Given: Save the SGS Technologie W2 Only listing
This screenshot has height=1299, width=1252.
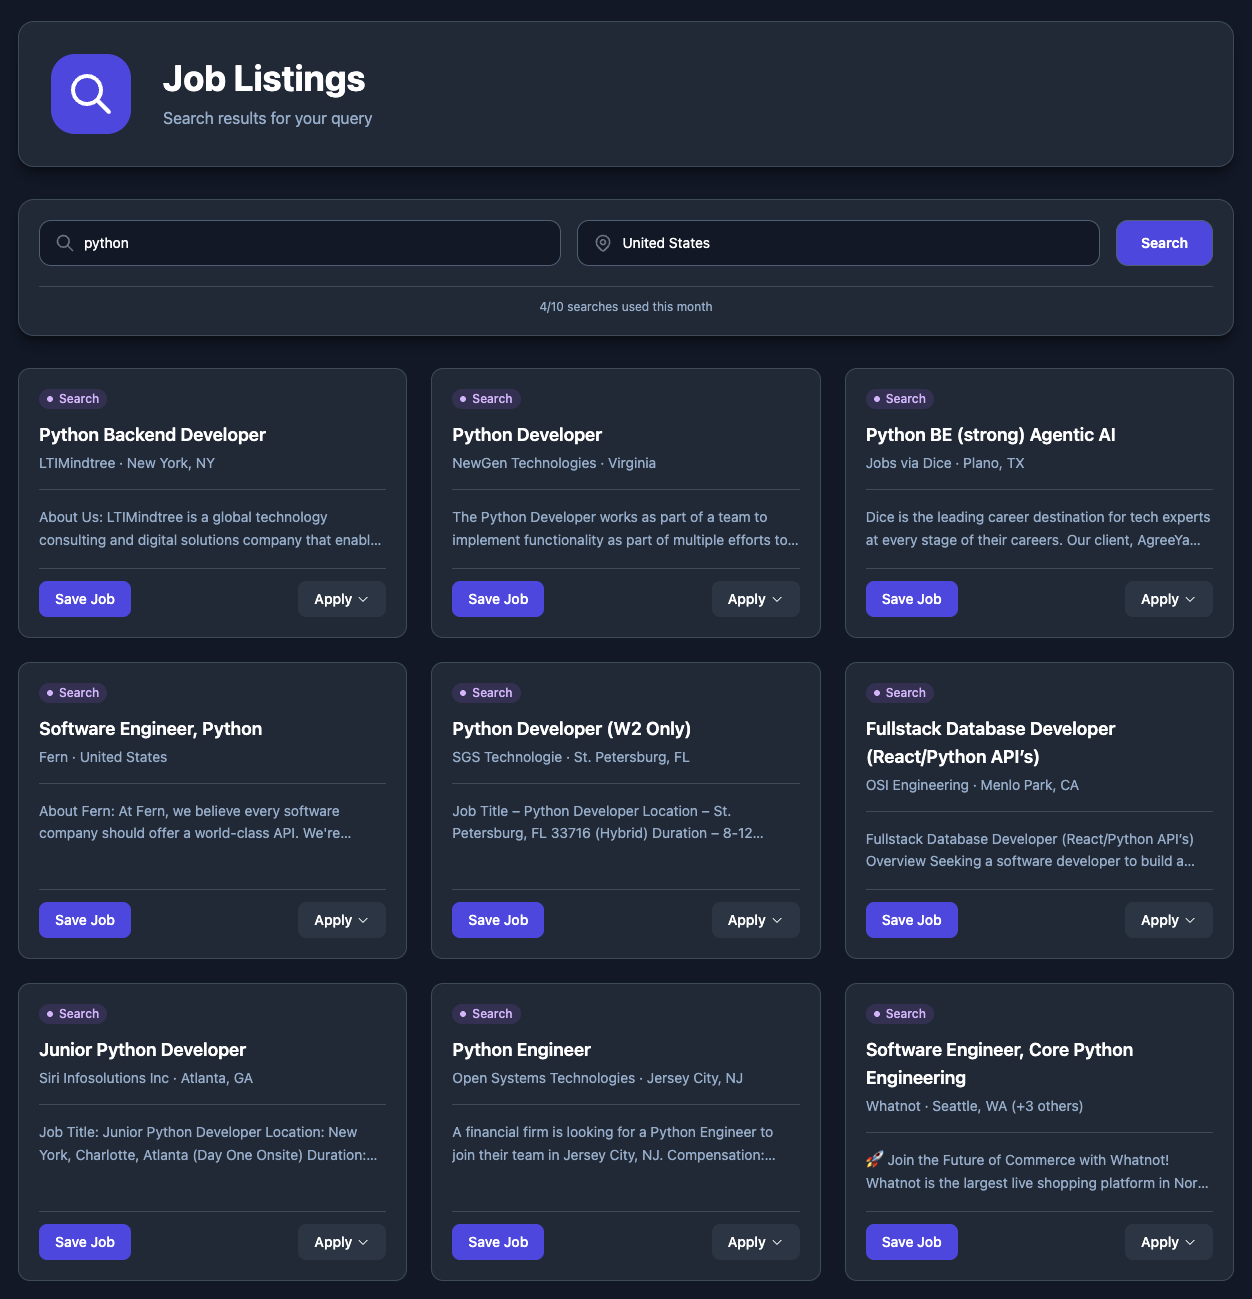Looking at the screenshot, I should [497, 919].
